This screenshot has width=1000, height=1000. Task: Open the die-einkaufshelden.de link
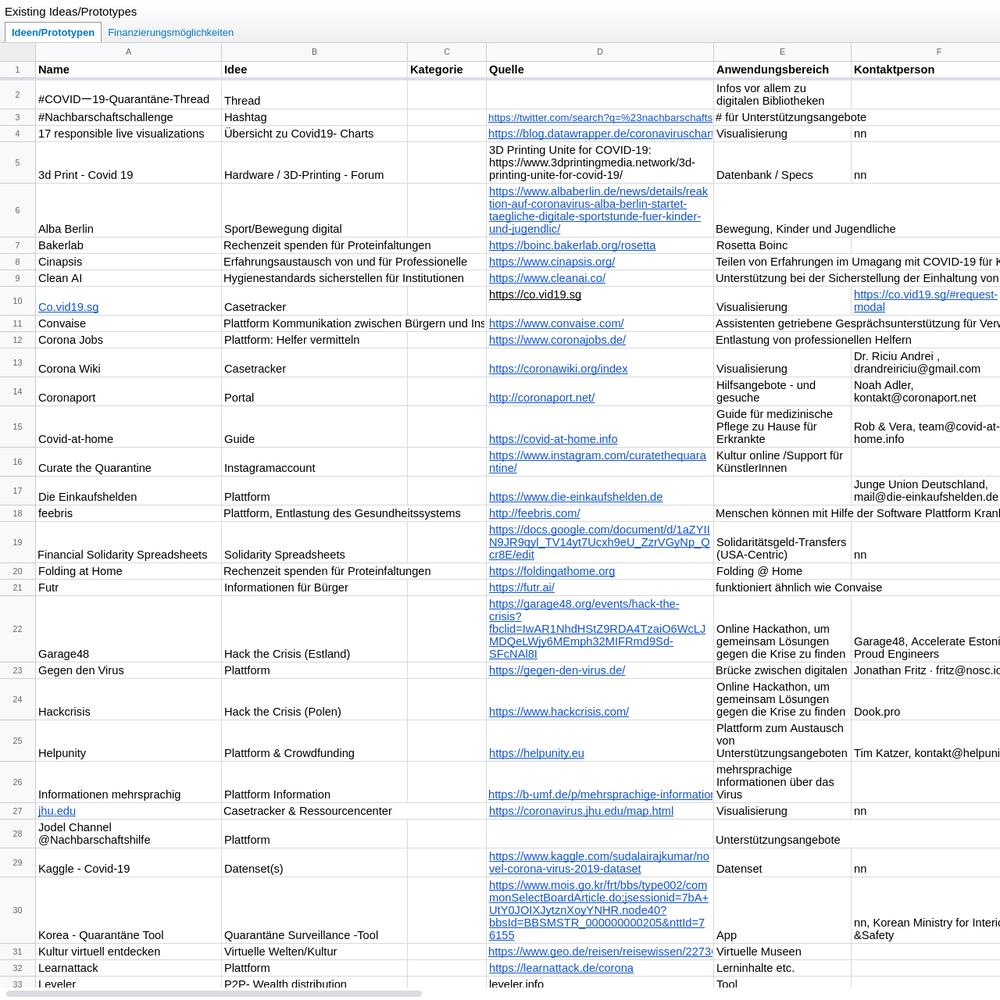tap(575, 497)
